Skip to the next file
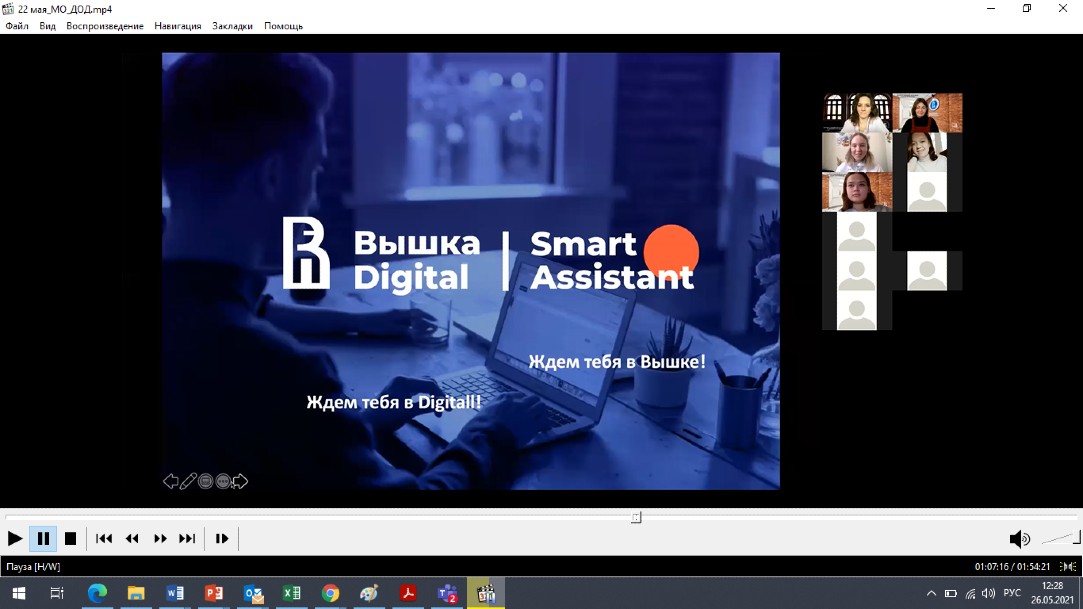The width and height of the screenshot is (1083, 609). pyautogui.click(x=187, y=539)
